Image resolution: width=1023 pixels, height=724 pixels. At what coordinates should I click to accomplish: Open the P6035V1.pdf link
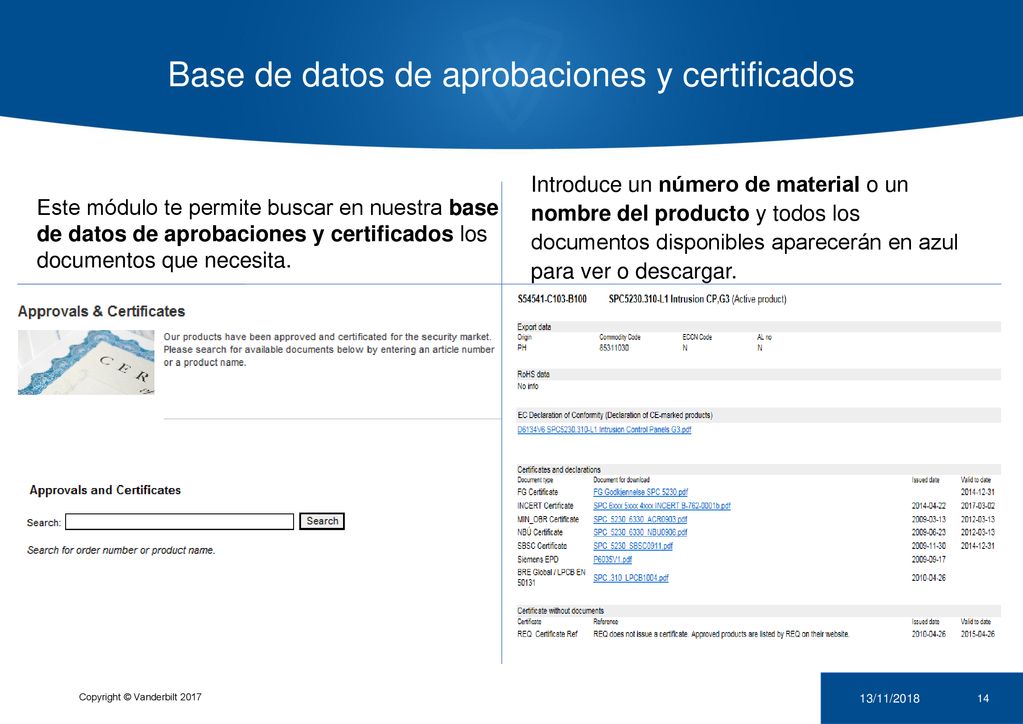(x=612, y=560)
